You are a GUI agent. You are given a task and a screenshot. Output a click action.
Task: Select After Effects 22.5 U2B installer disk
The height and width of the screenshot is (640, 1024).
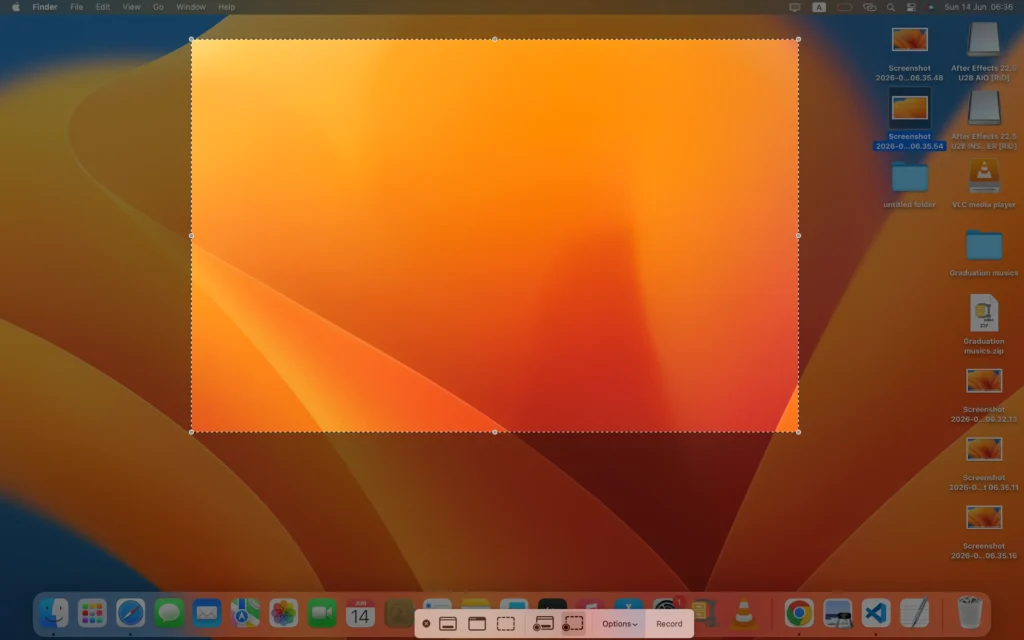[x=984, y=121]
